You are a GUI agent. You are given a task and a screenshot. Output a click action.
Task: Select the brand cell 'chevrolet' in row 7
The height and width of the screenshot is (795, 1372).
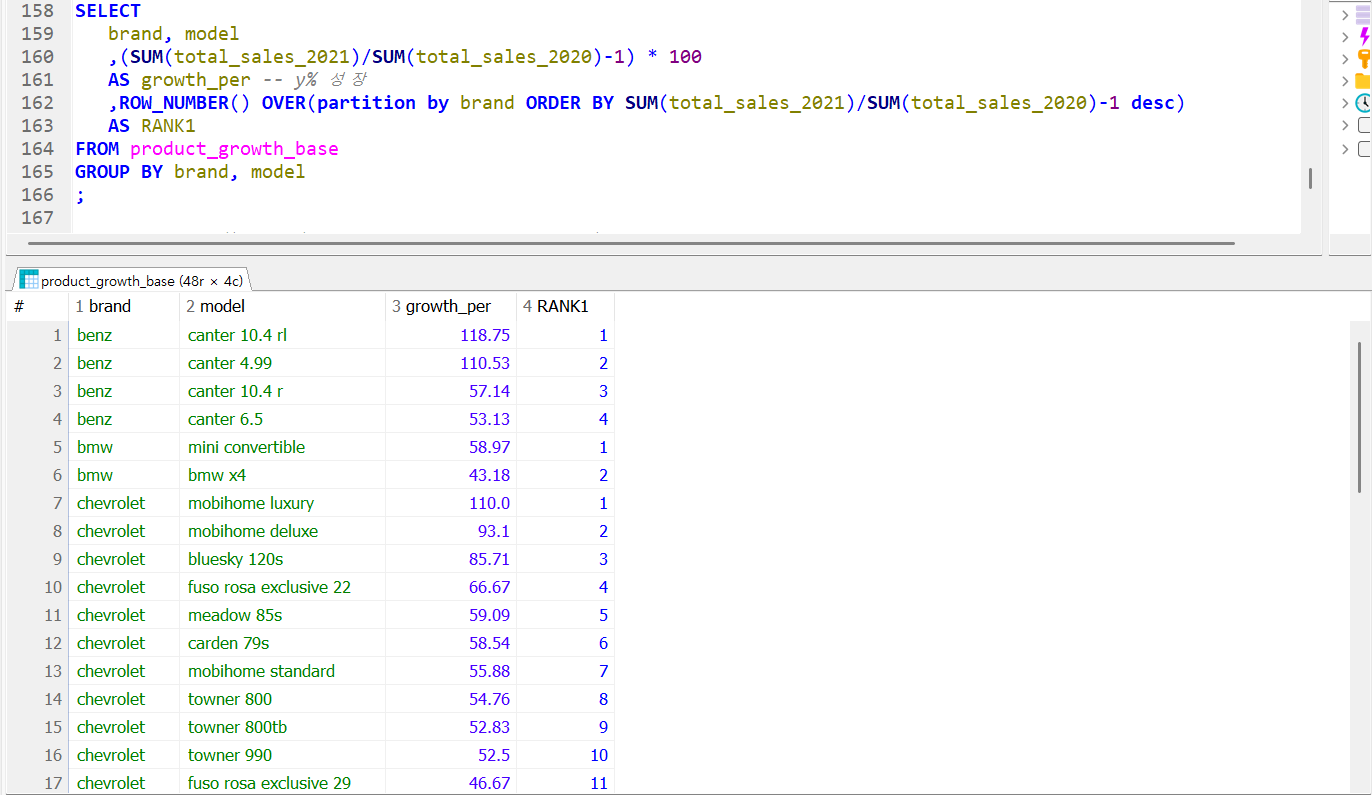click(124, 503)
